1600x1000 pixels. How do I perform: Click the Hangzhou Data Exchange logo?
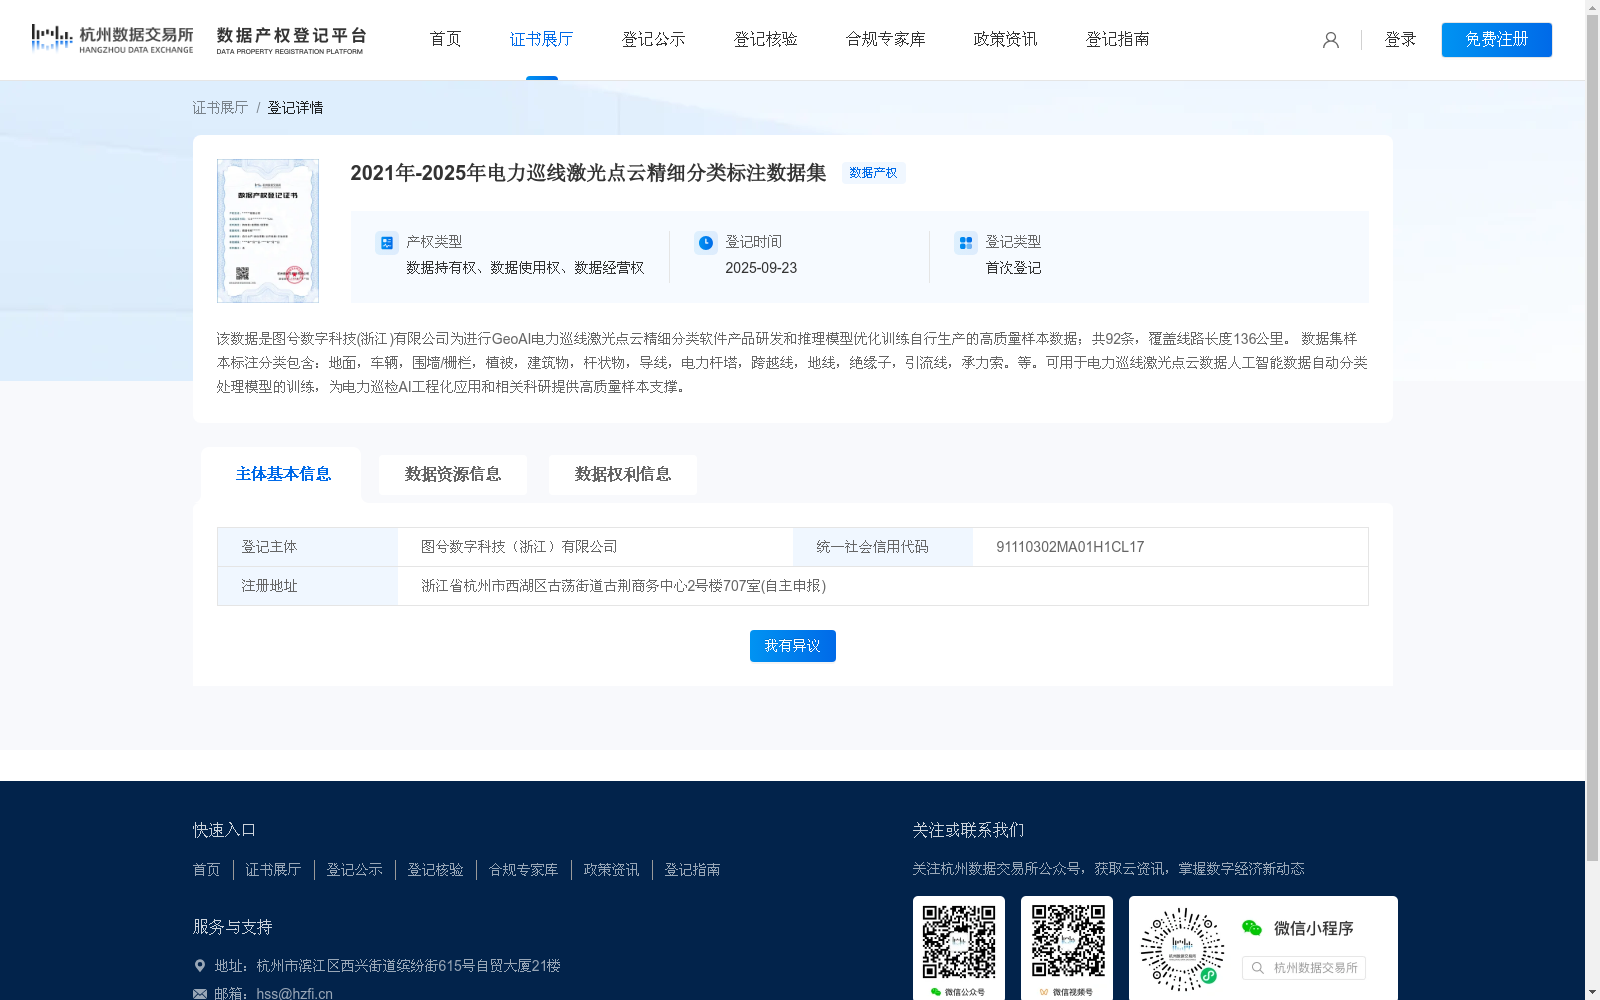tap(112, 39)
